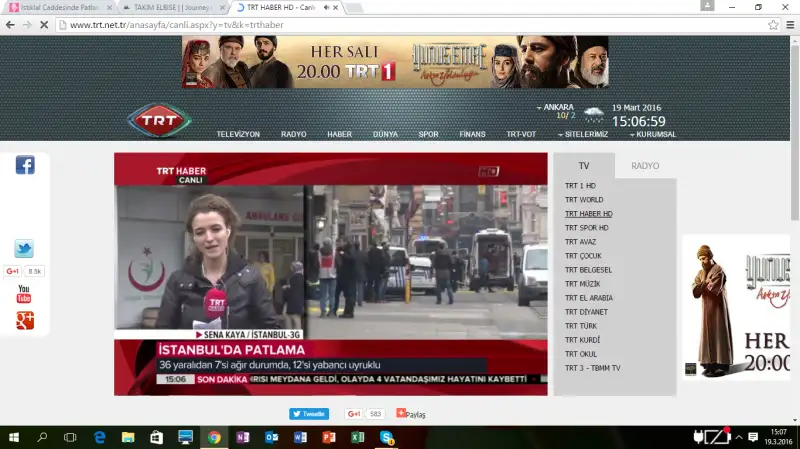
Task: Click the Paylaş share button
Action: tap(411, 414)
